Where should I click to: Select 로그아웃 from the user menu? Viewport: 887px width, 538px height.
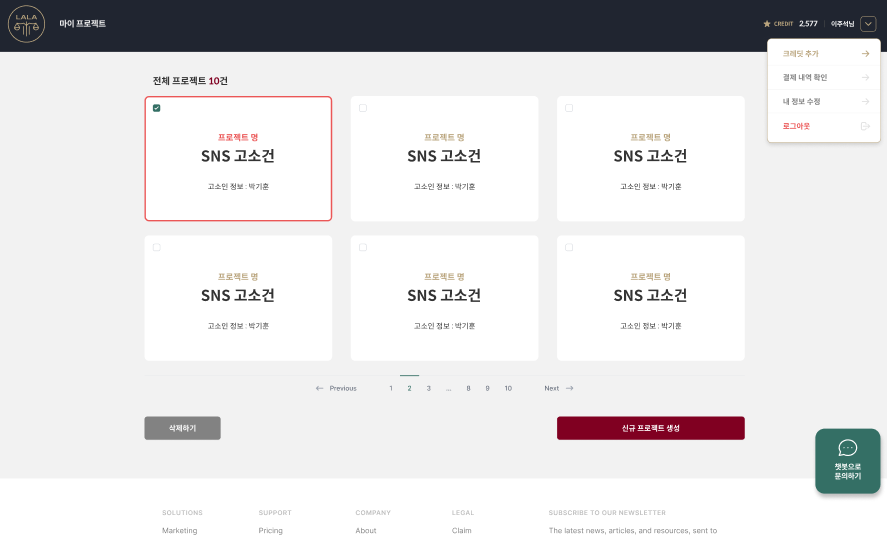[x=797, y=126]
